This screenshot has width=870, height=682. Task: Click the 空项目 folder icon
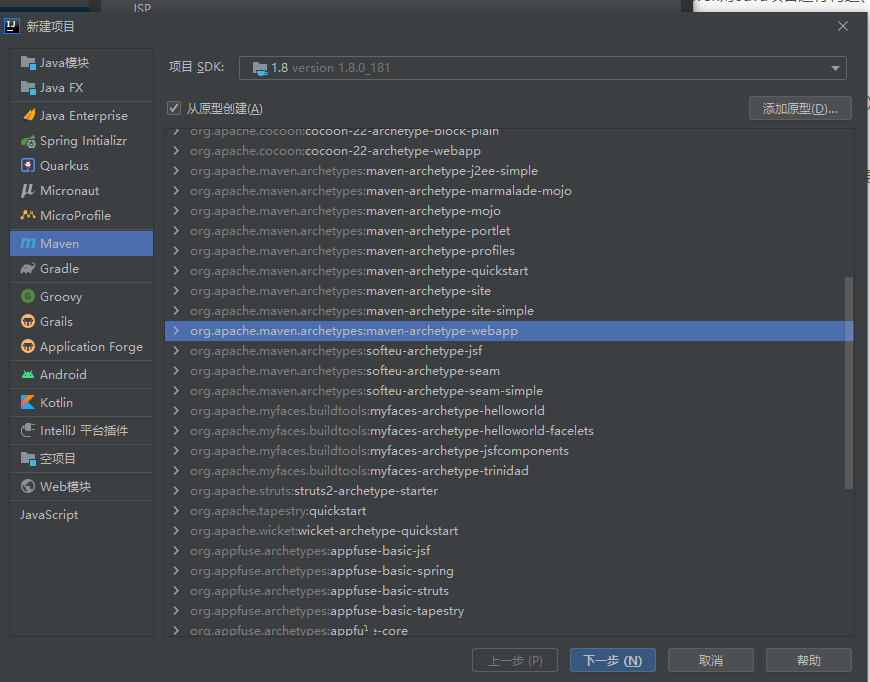click(28, 458)
